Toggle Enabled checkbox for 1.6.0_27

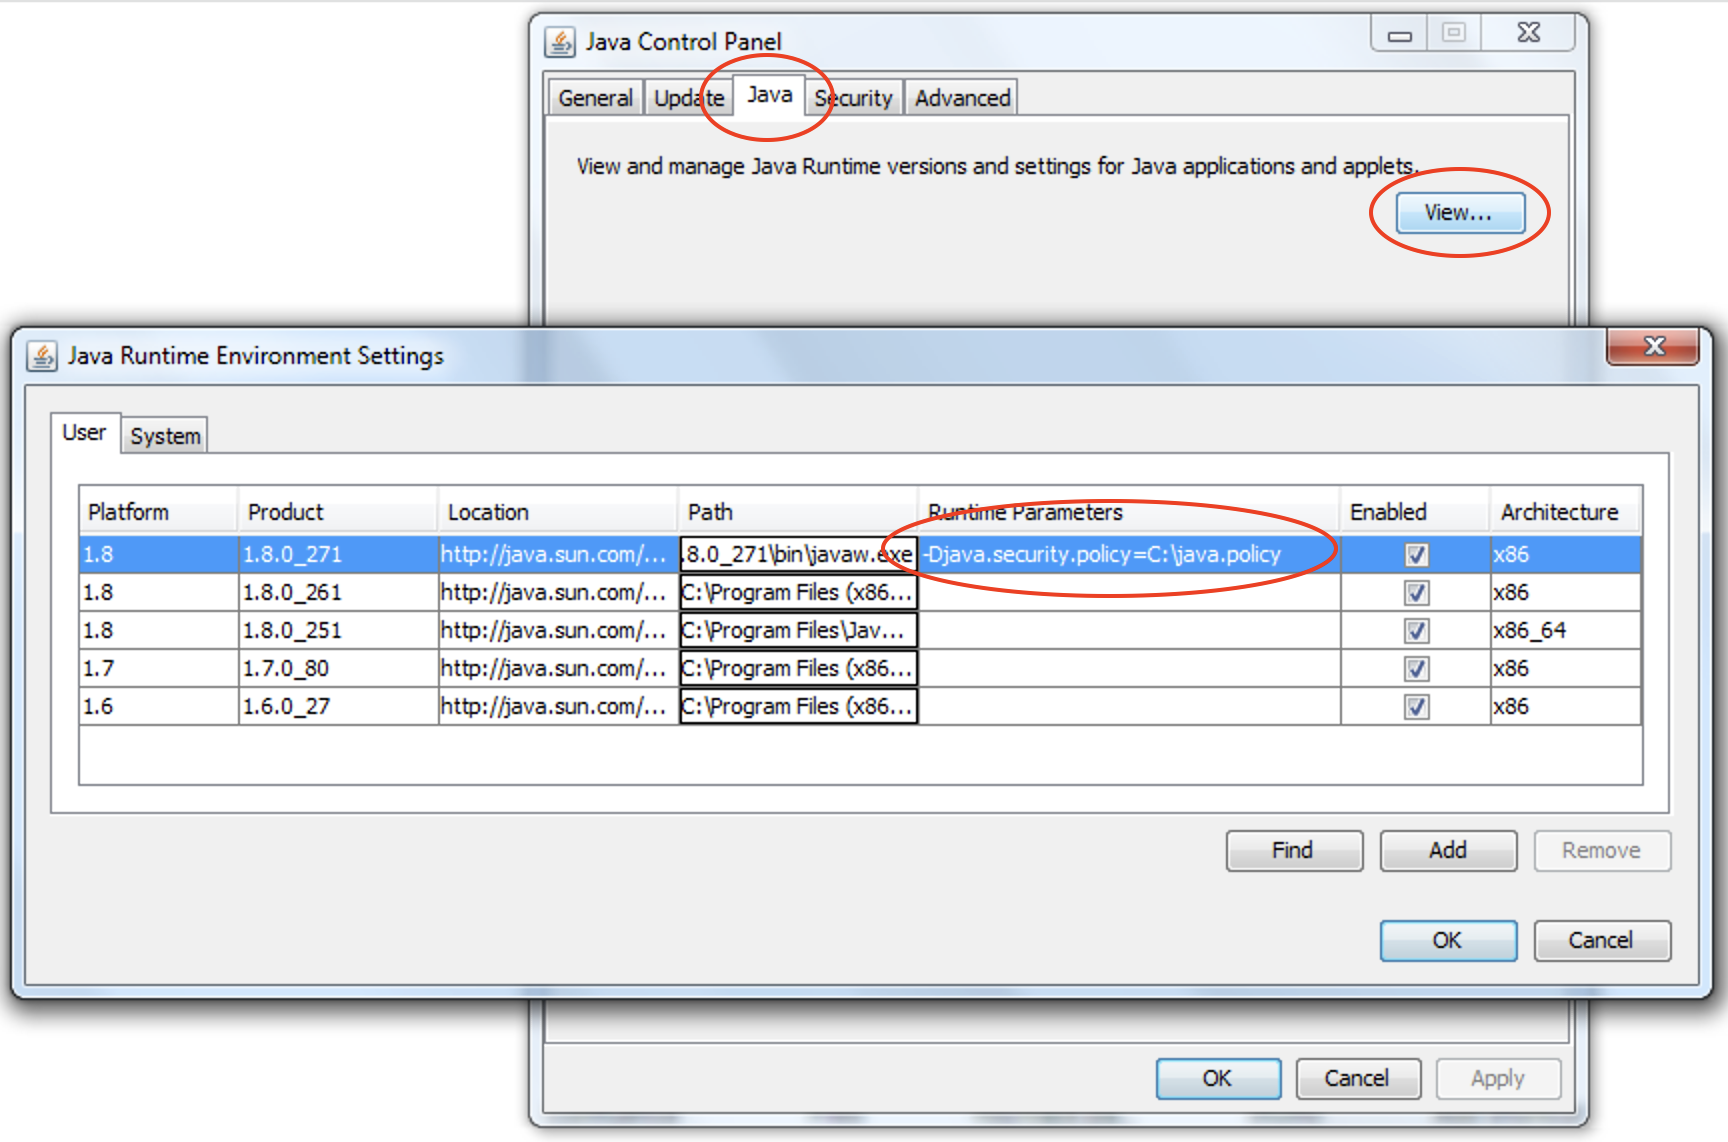click(x=1416, y=707)
